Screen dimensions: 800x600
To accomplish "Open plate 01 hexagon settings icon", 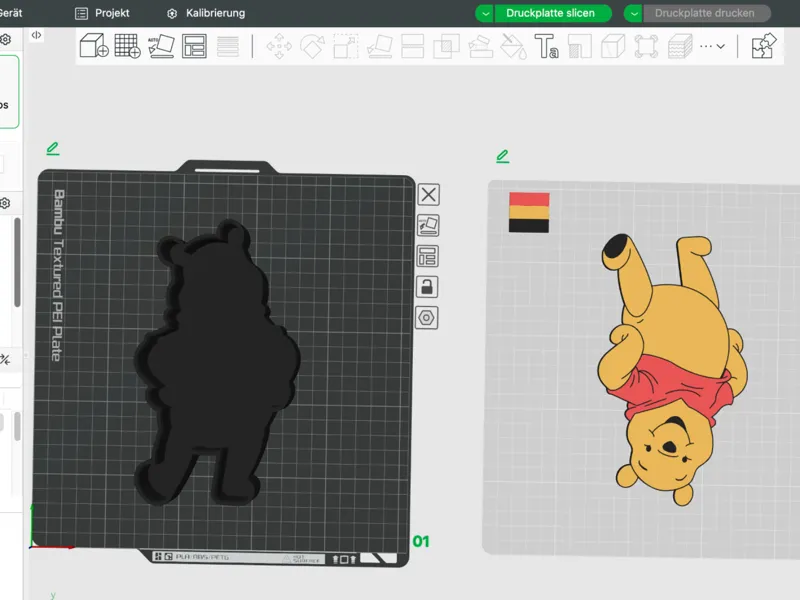I will pos(427,318).
